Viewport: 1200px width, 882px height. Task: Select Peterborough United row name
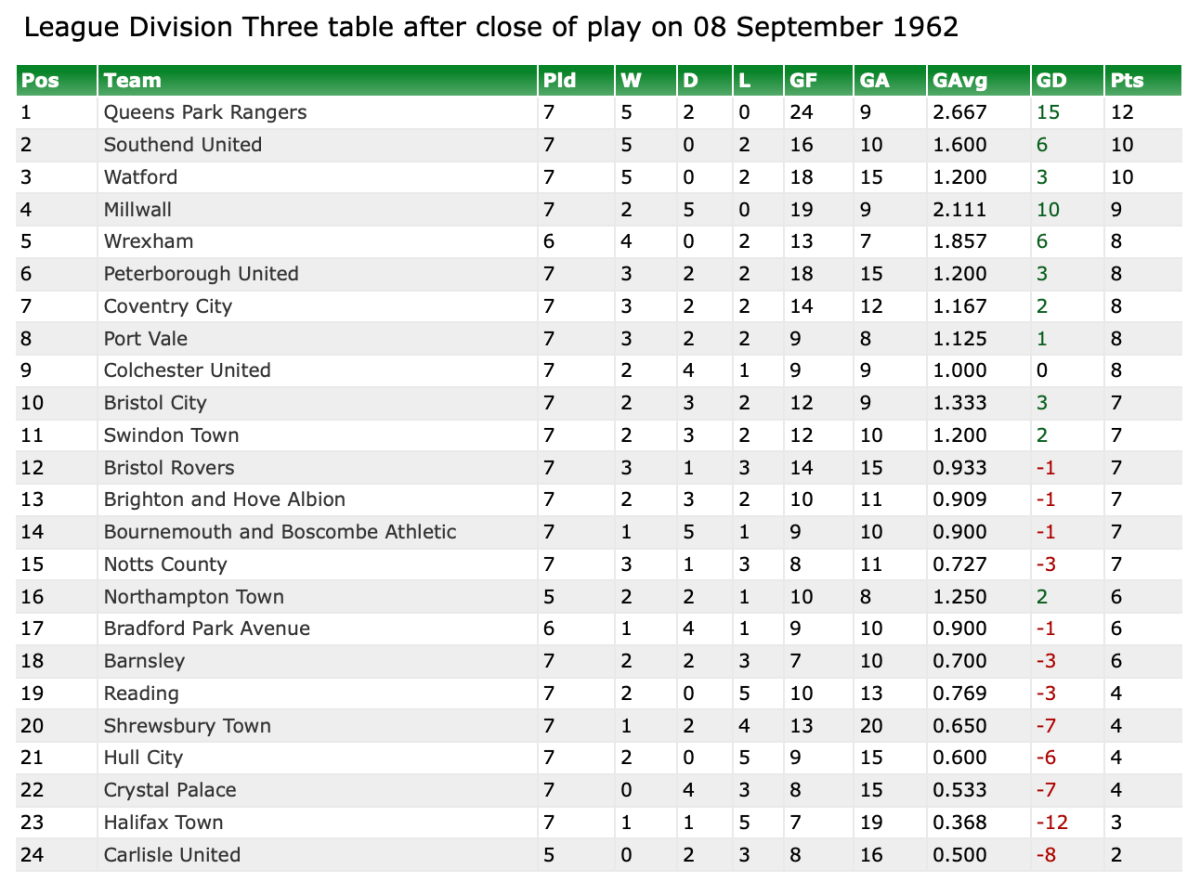(x=201, y=274)
